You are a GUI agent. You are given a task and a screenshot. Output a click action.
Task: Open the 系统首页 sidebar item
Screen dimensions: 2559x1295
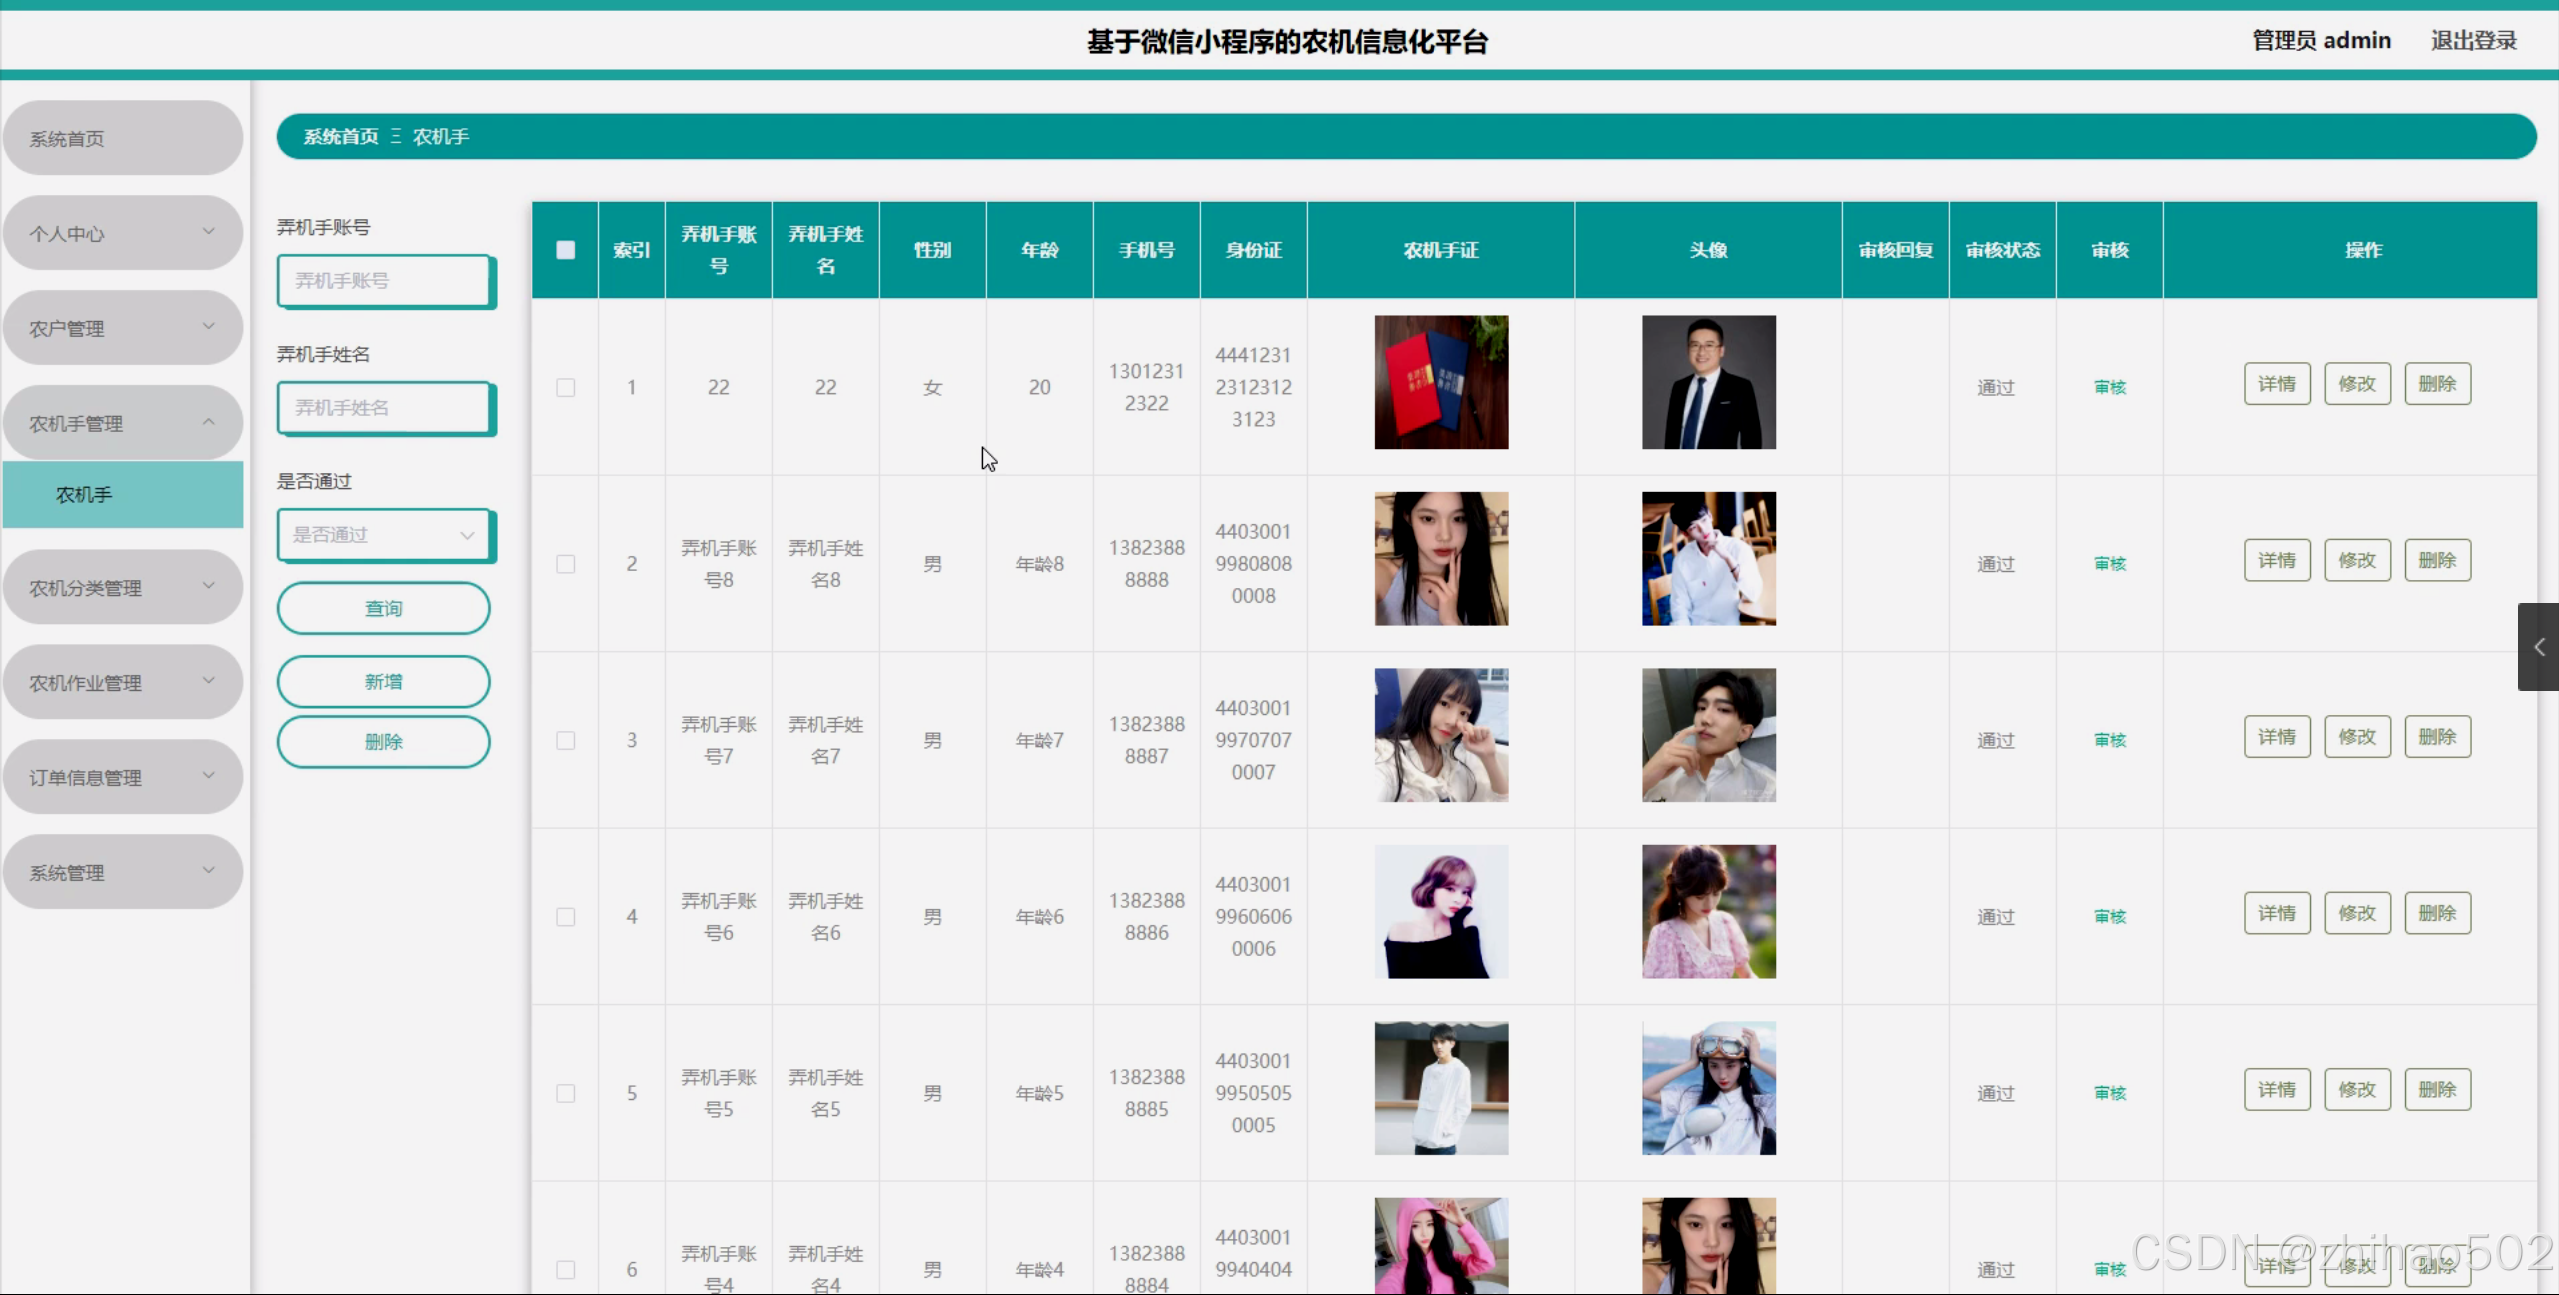pyautogui.click(x=122, y=138)
